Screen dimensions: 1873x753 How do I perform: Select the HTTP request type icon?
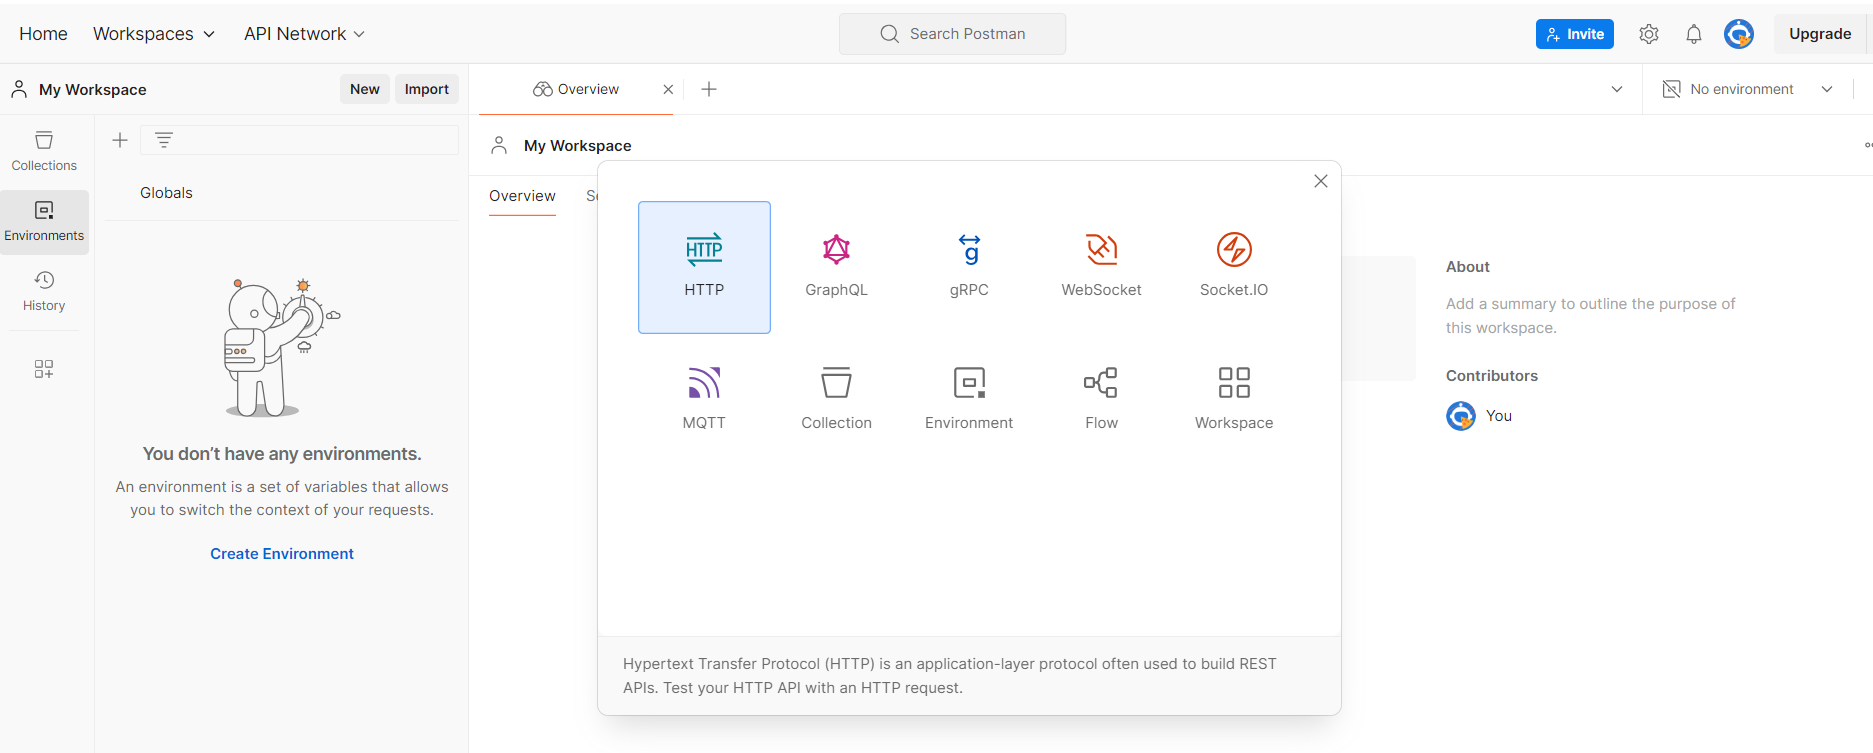(x=704, y=250)
